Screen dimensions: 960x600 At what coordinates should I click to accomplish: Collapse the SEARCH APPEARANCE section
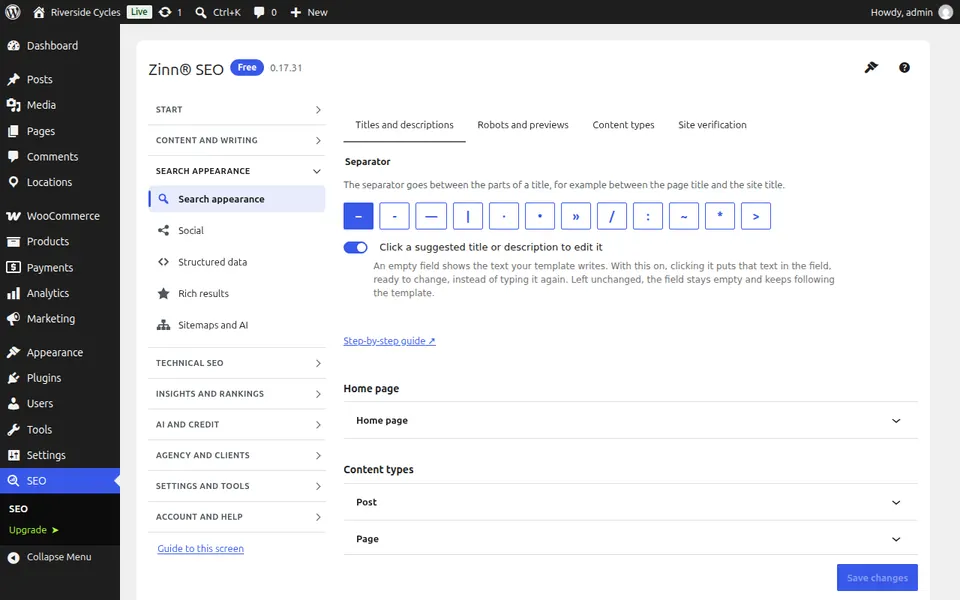[237, 171]
